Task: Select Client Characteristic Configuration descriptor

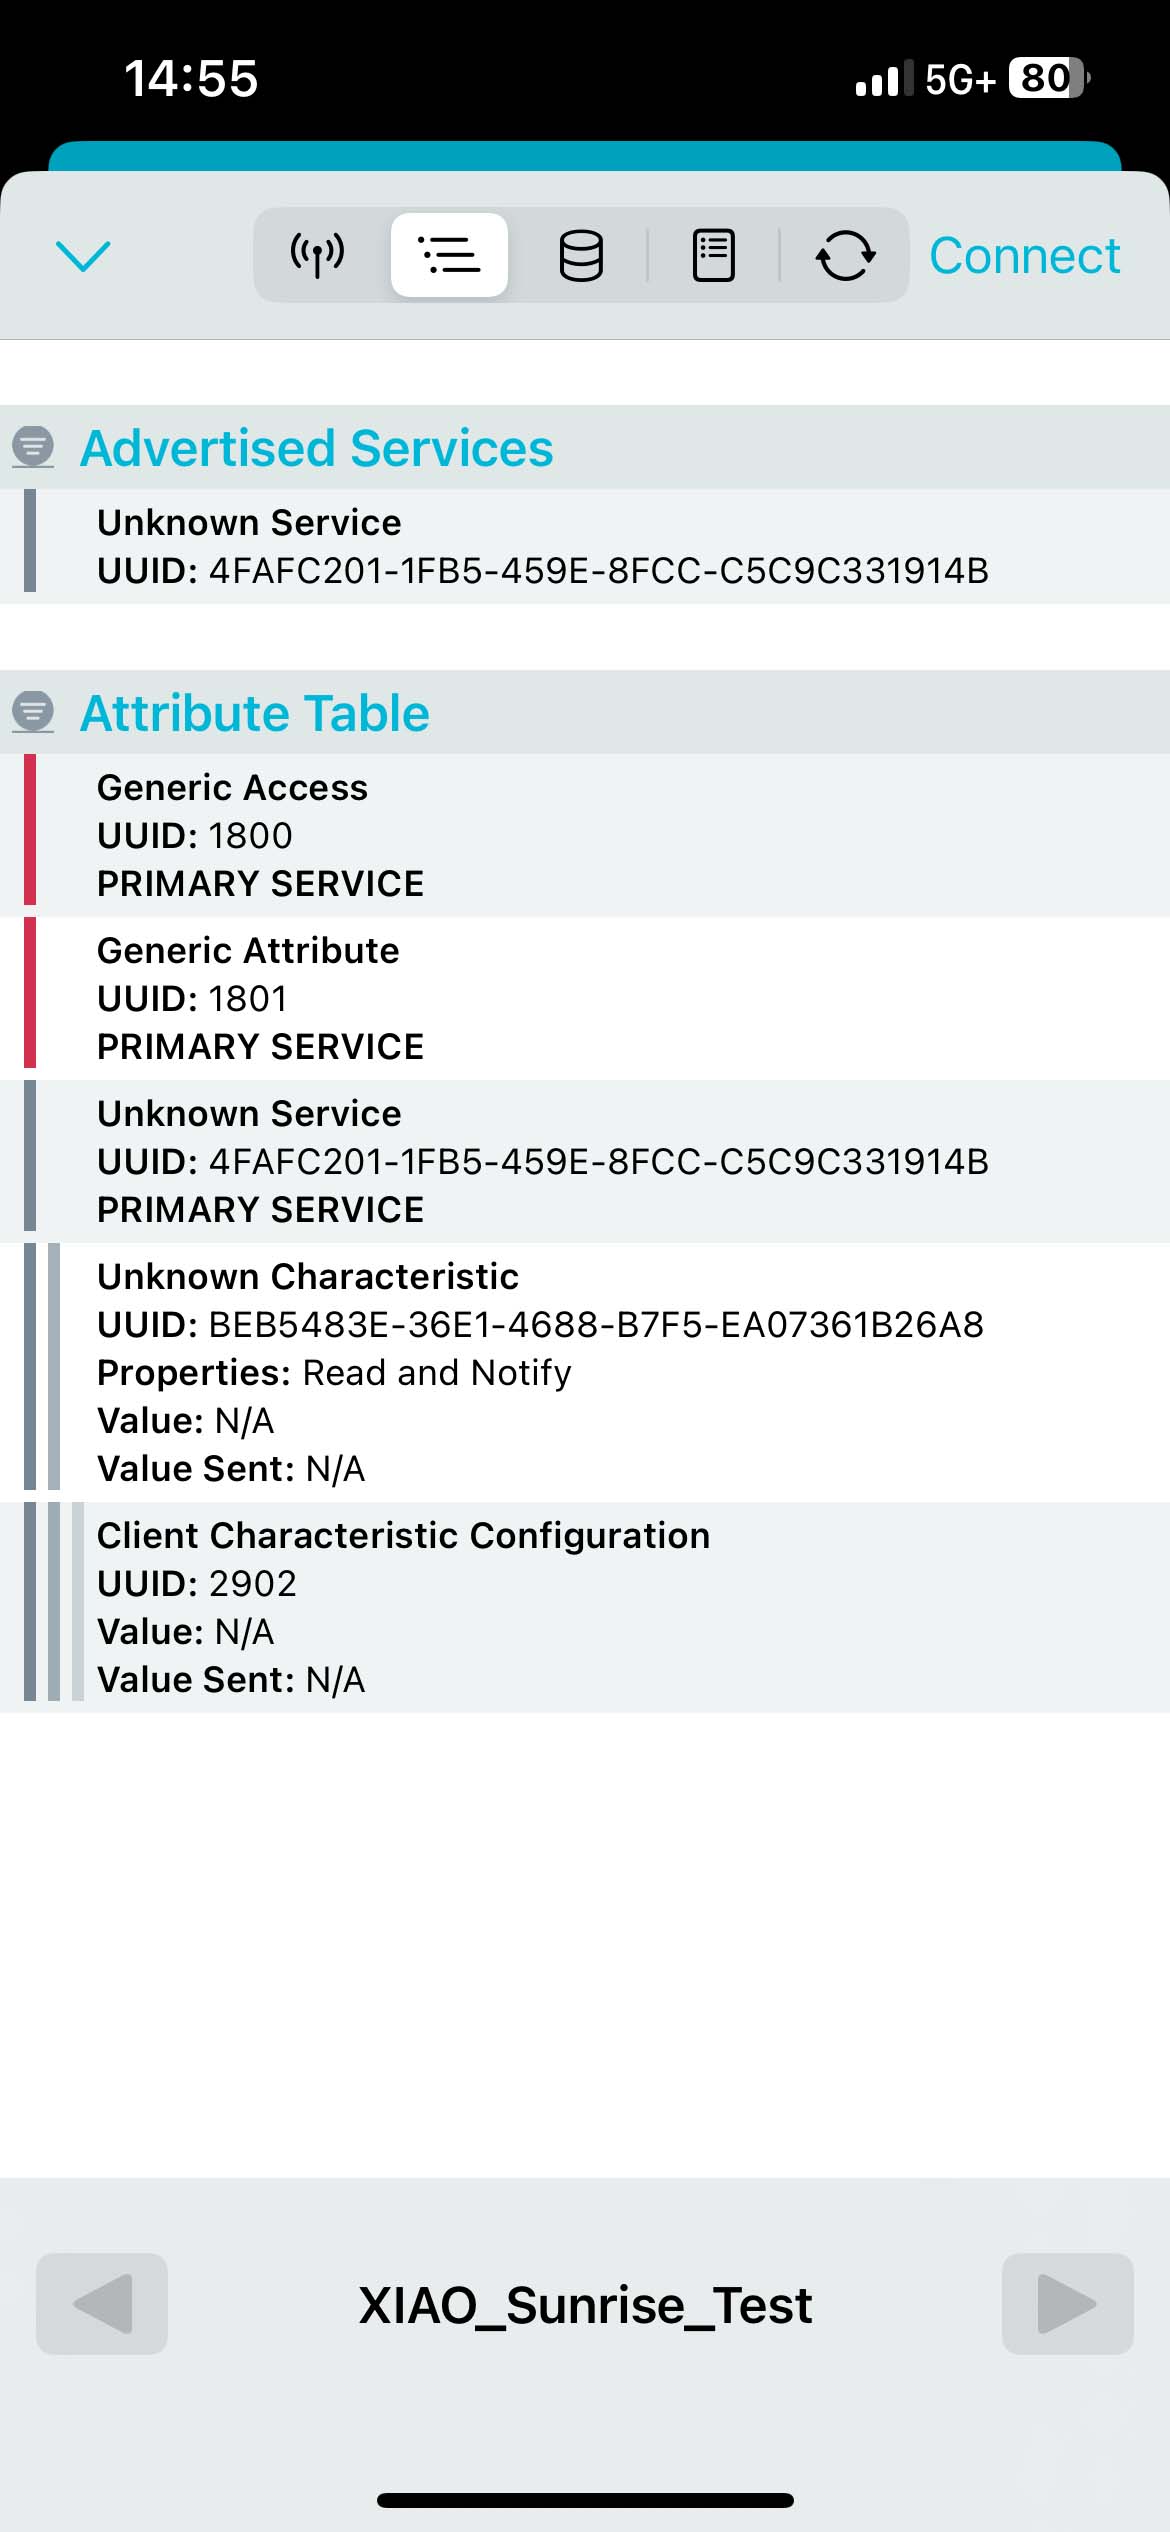Action: (585, 1607)
